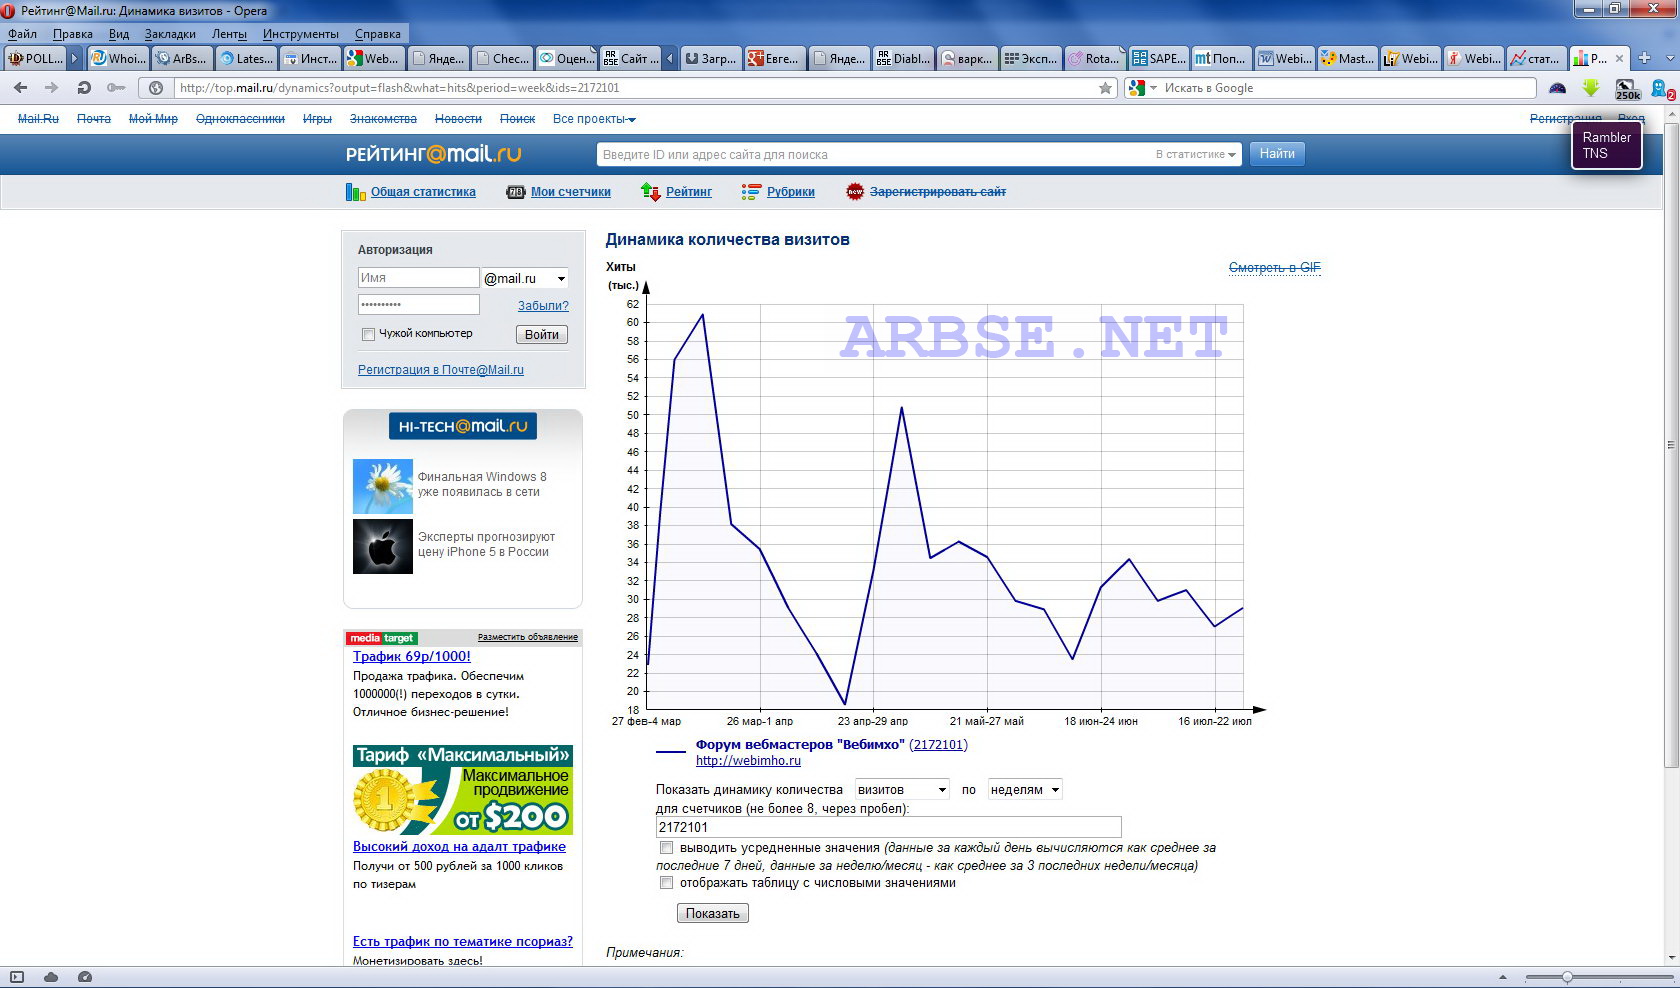Open the 250k extension icon
The width and height of the screenshot is (1680, 988).
(x=1627, y=89)
